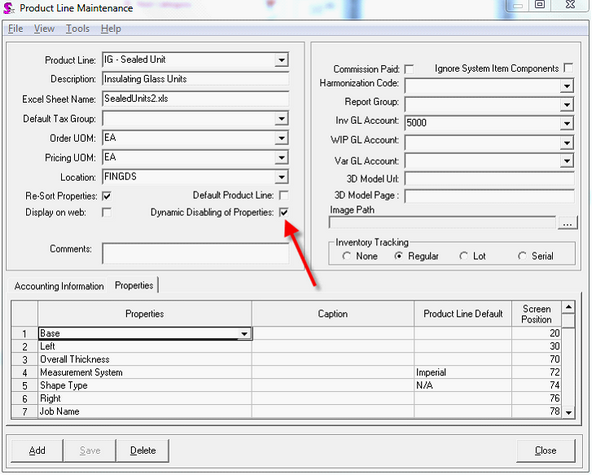Click the app icon in the title bar

(x=8, y=8)
